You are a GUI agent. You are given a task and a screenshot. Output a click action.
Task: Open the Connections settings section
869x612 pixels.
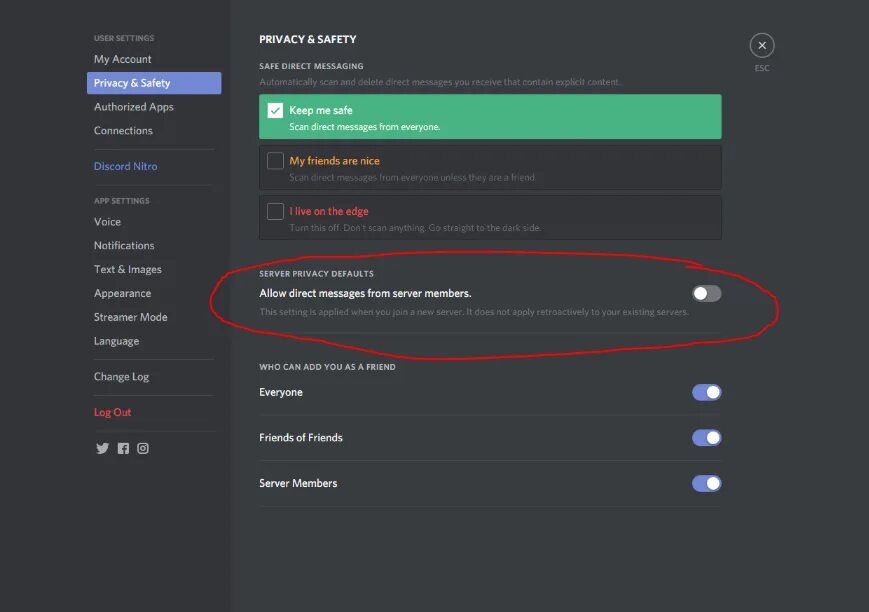(x=123, y=131)
